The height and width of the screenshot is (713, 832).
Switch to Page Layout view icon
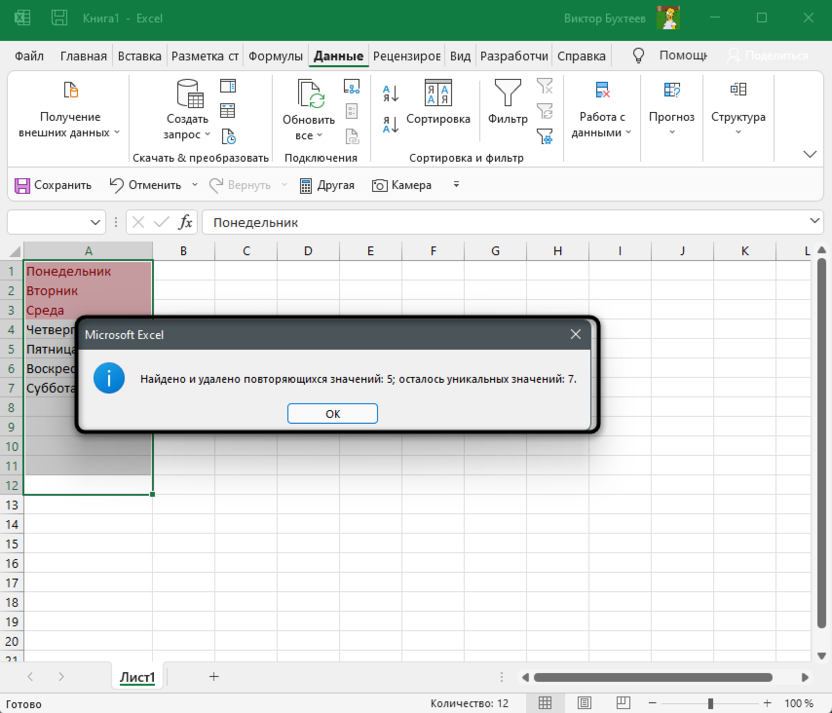[584, 703]
